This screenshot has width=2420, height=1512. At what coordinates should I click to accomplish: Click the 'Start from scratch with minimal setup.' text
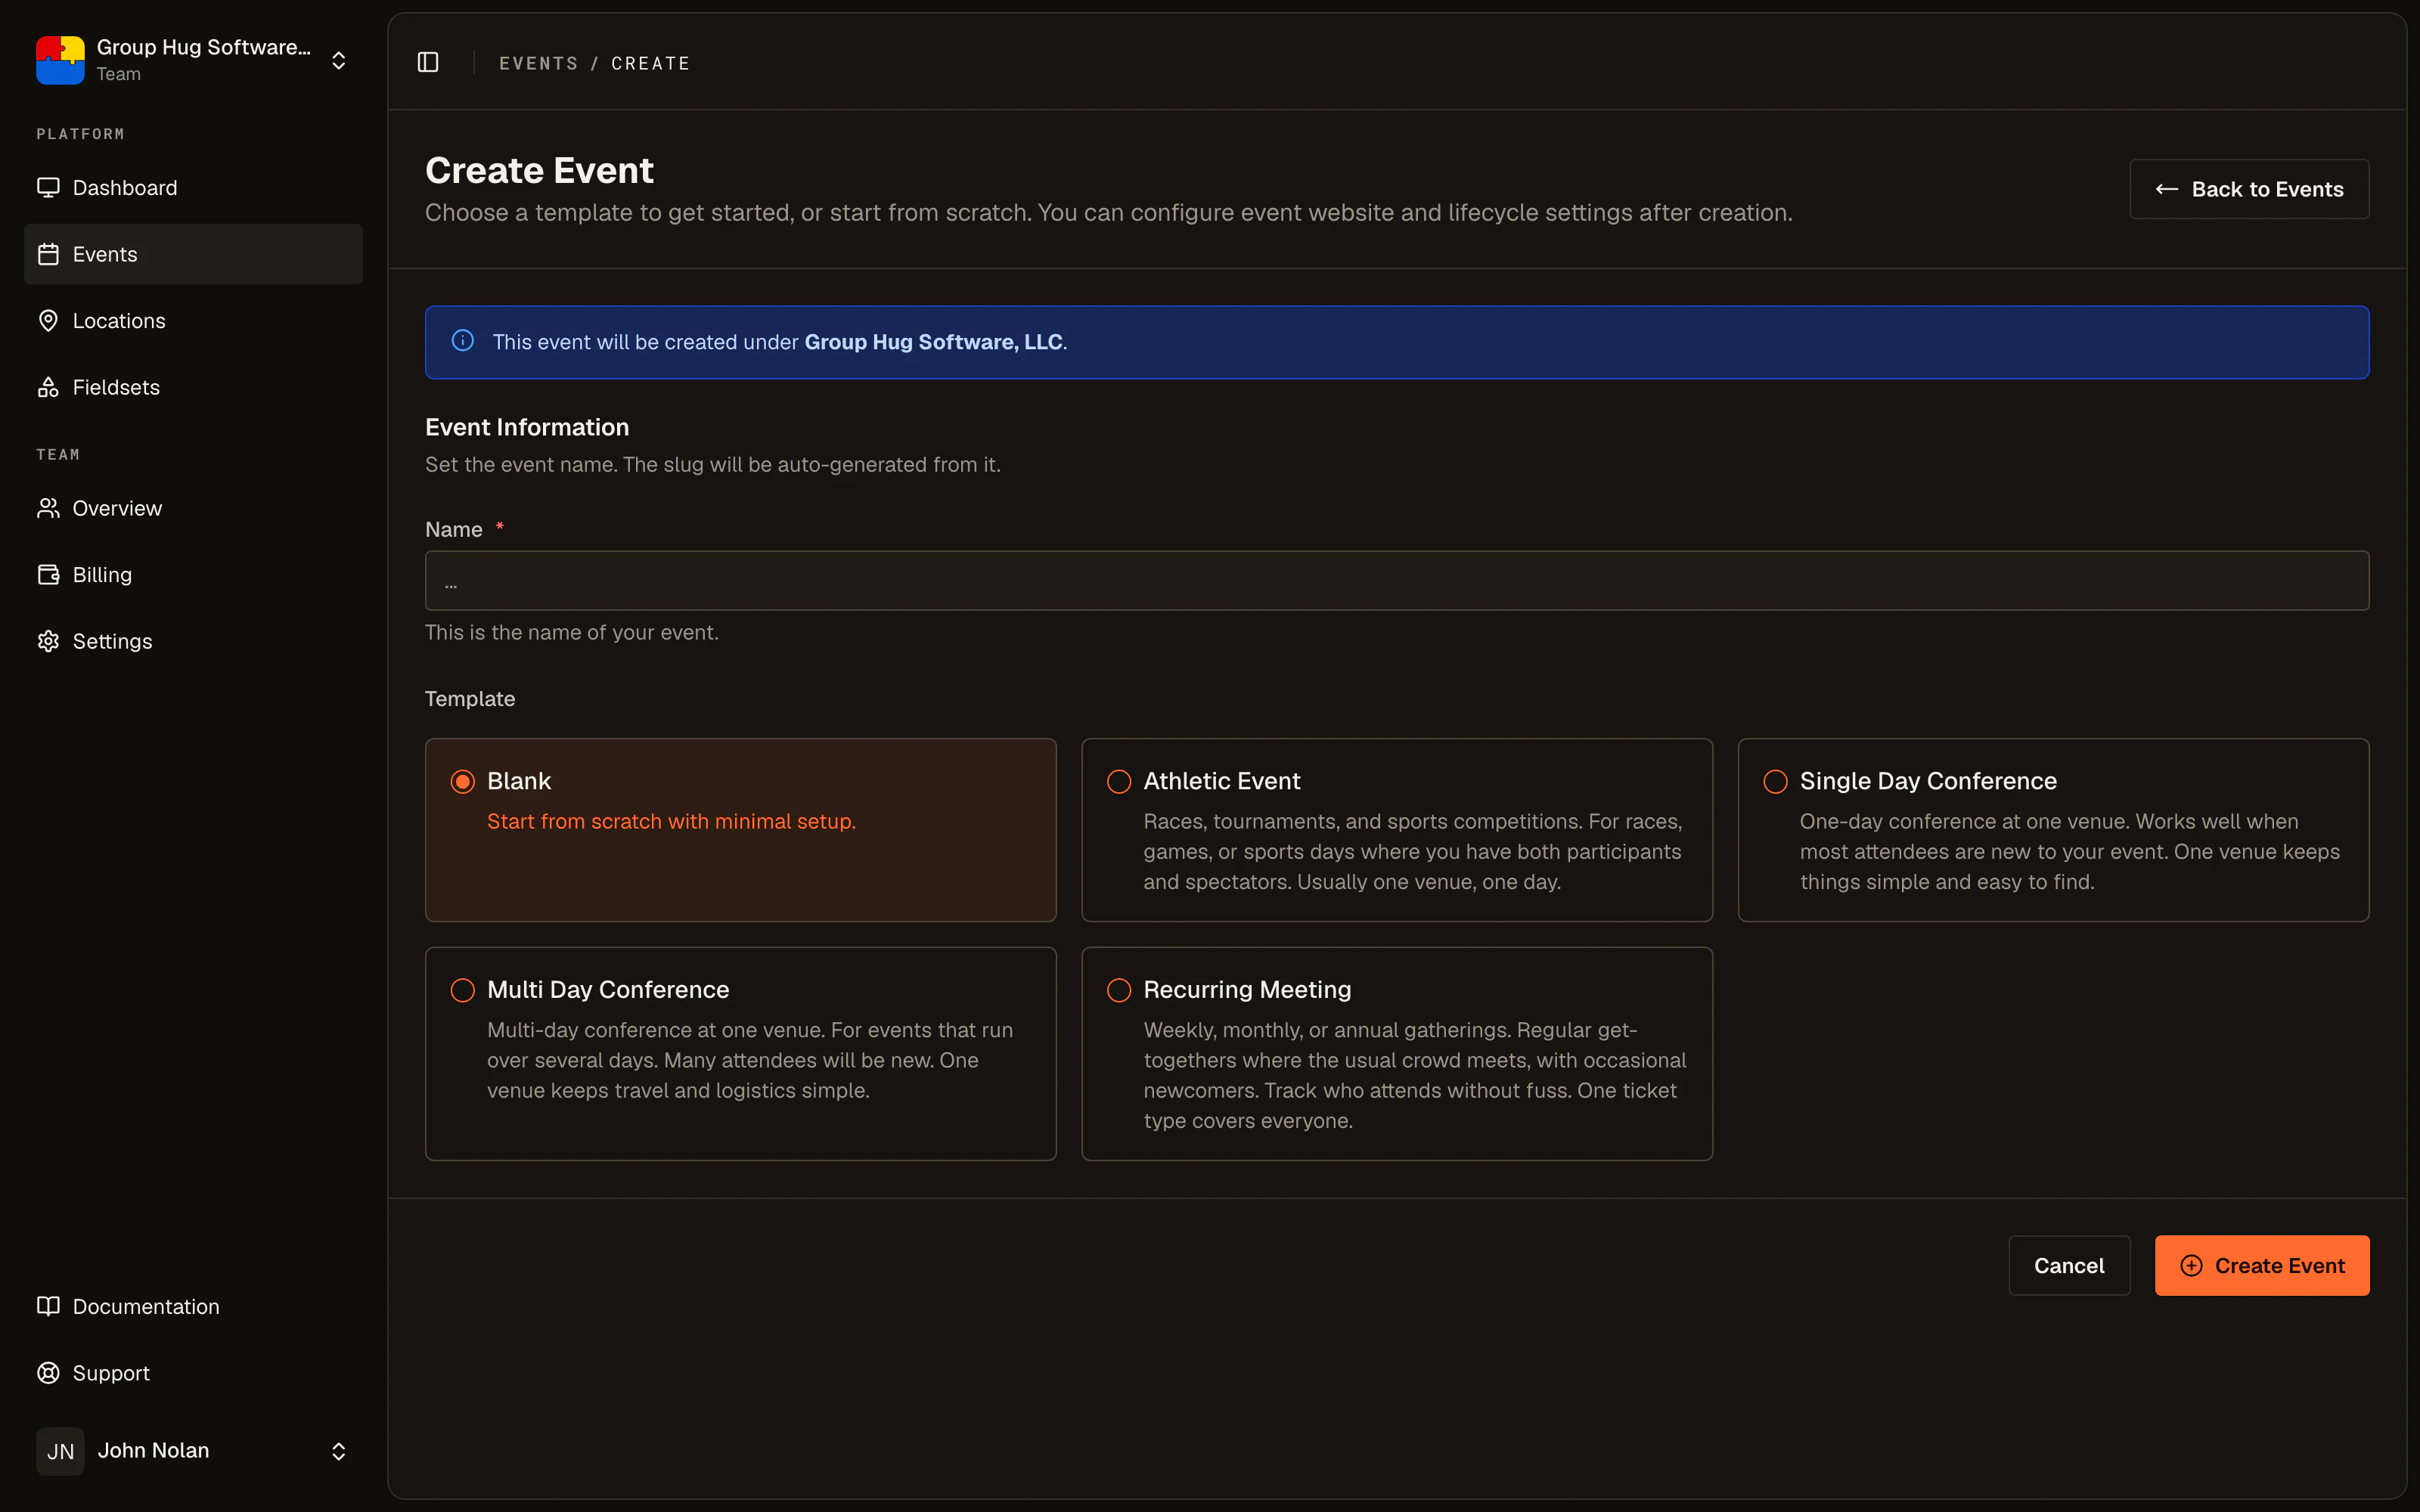tap(671, 821)
